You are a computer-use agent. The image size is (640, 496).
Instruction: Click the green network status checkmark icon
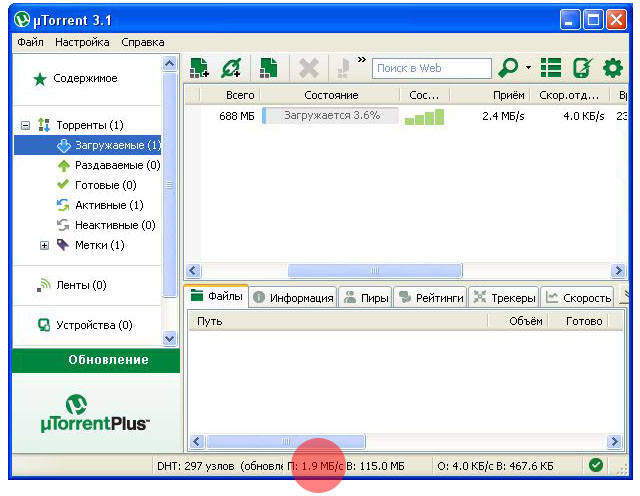pos(596,465)
